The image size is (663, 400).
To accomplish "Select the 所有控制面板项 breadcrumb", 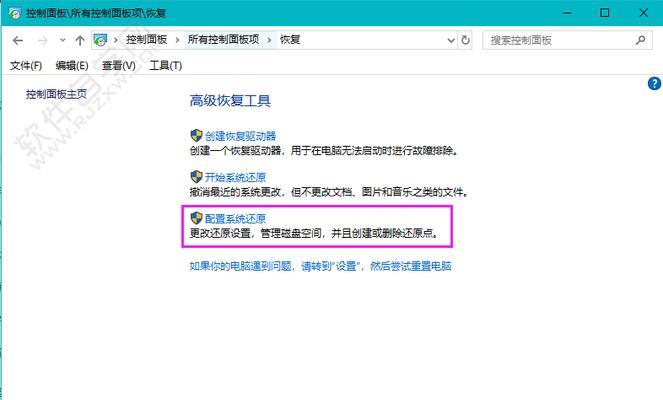I will (x=224, y=40).
